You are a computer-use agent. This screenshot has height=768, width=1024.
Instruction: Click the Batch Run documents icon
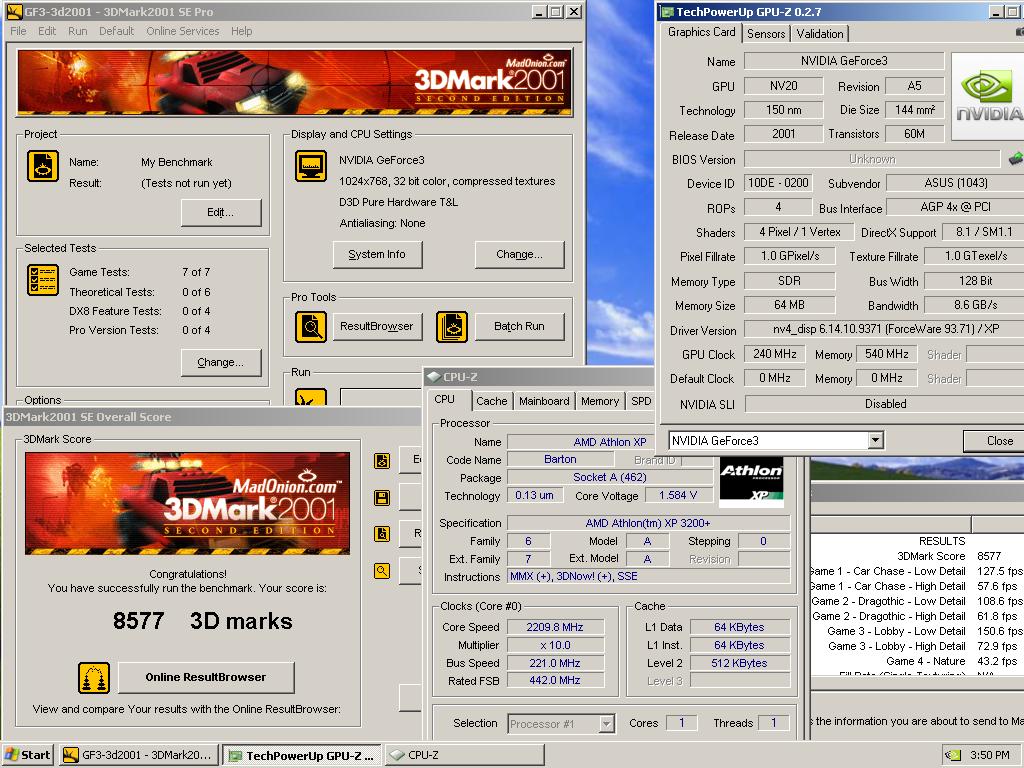click(x=452, y=327)
